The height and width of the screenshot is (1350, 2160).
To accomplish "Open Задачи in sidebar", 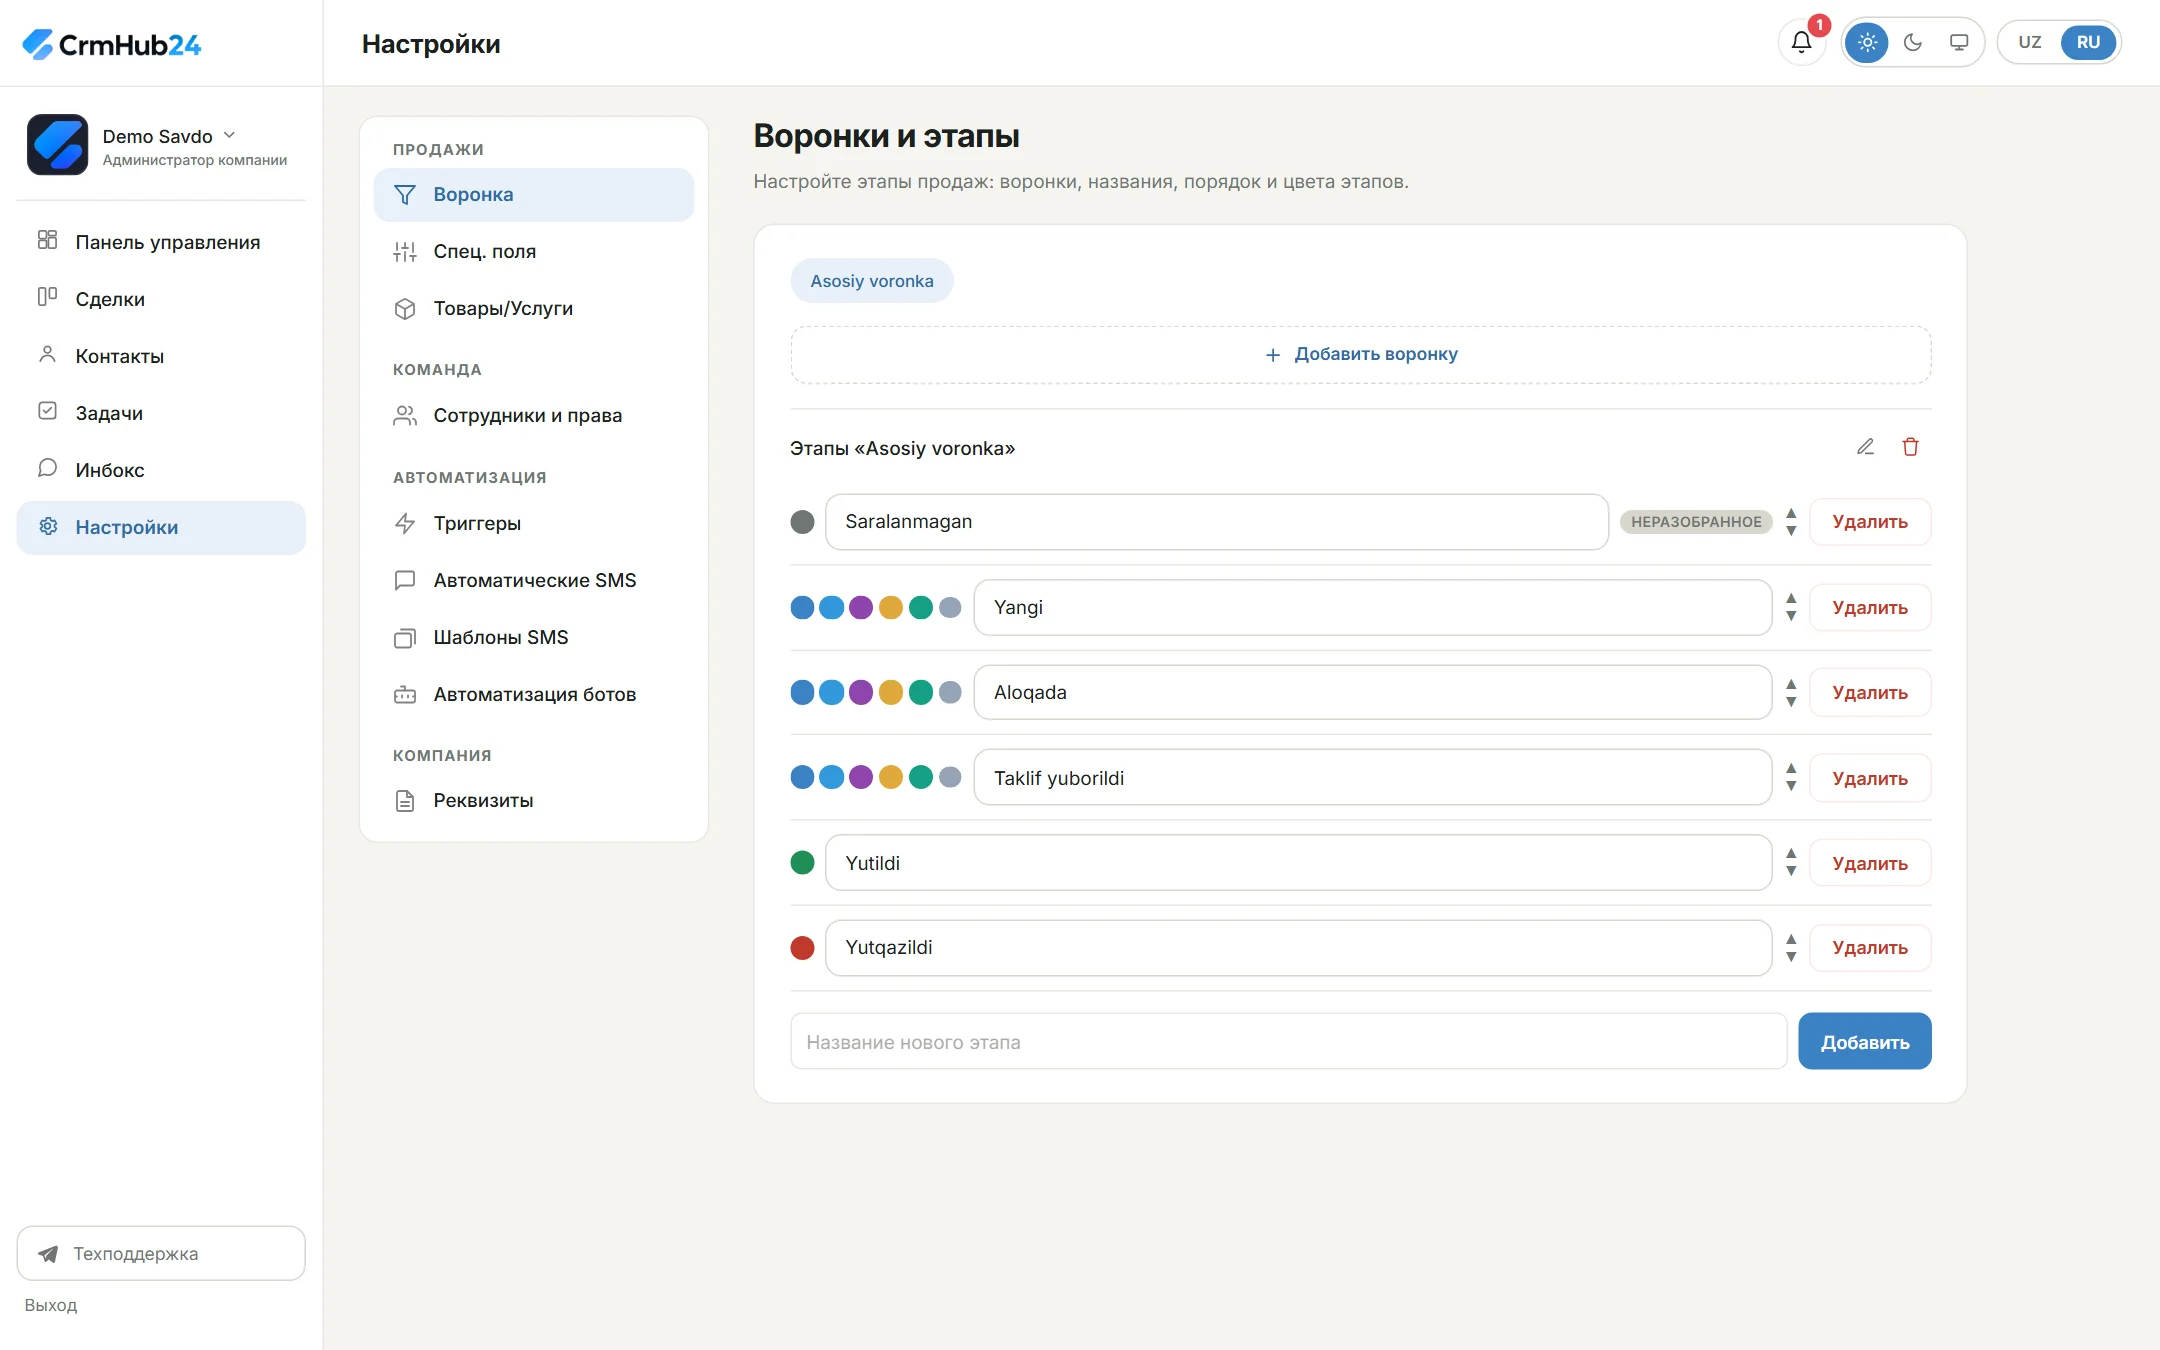I will tap(161, 413).
